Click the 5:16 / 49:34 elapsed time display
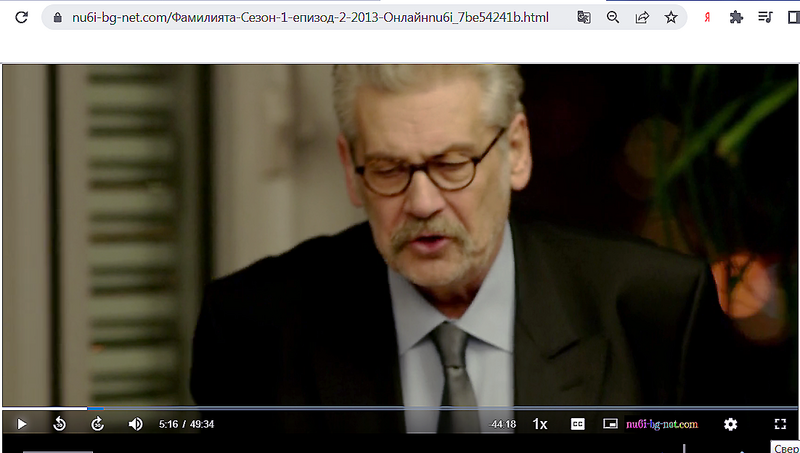This screenshot has height=453, width=800. click(x=186, y=424)
